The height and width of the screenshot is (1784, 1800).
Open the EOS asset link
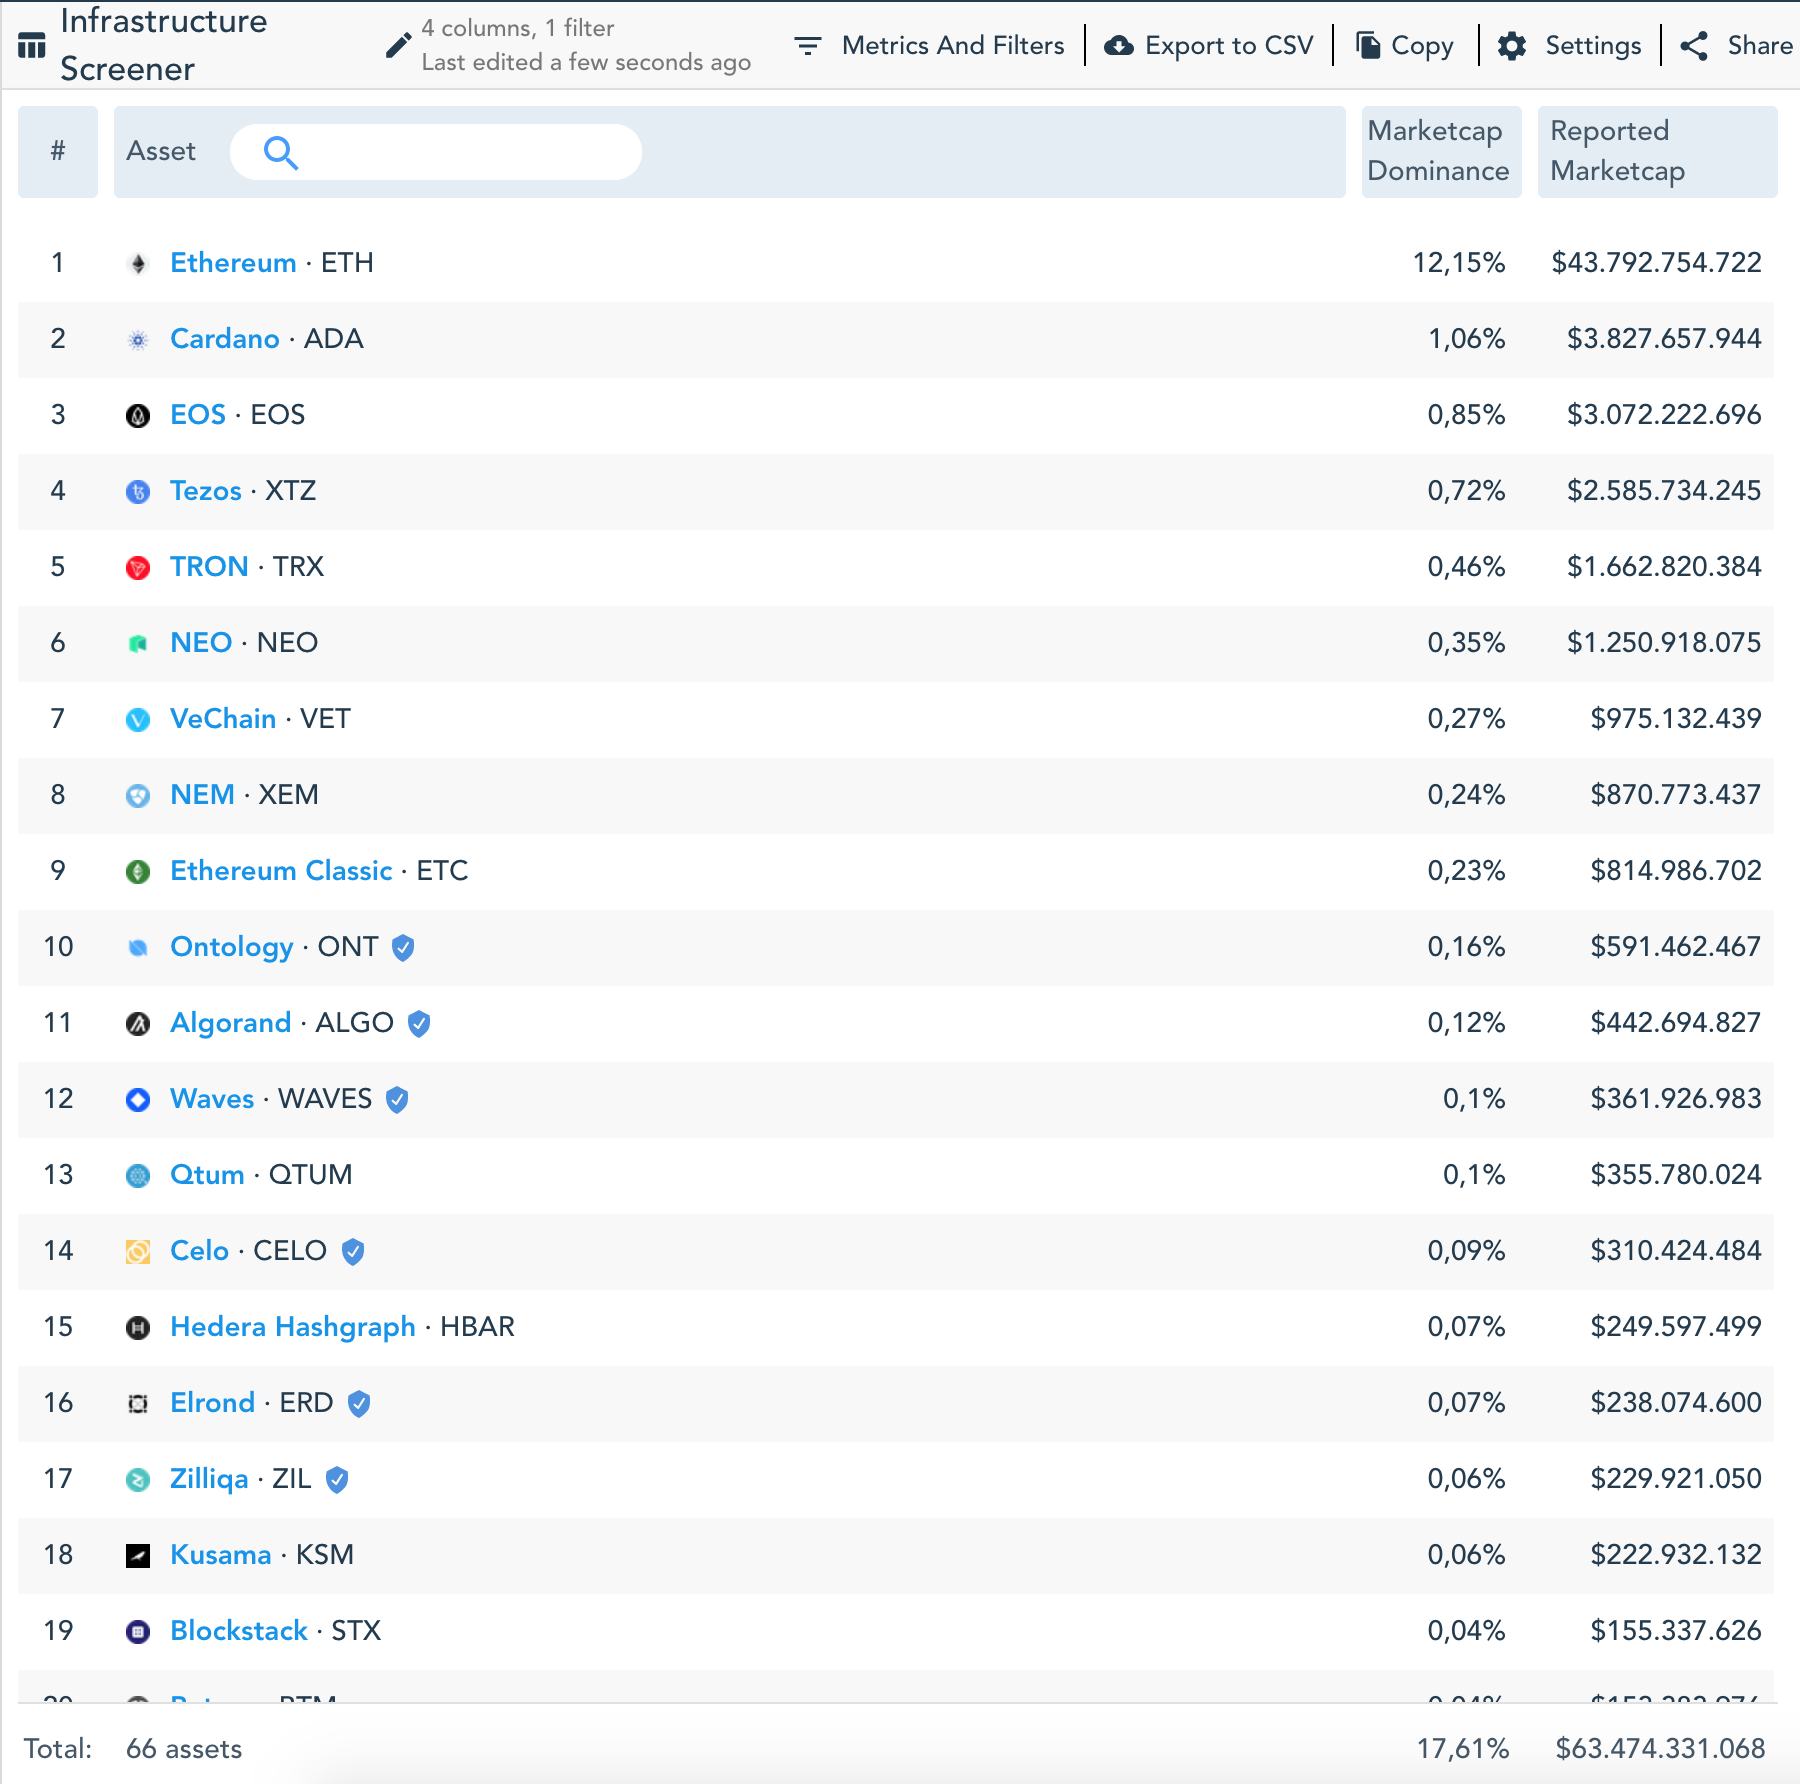click(x=198, y=415)
